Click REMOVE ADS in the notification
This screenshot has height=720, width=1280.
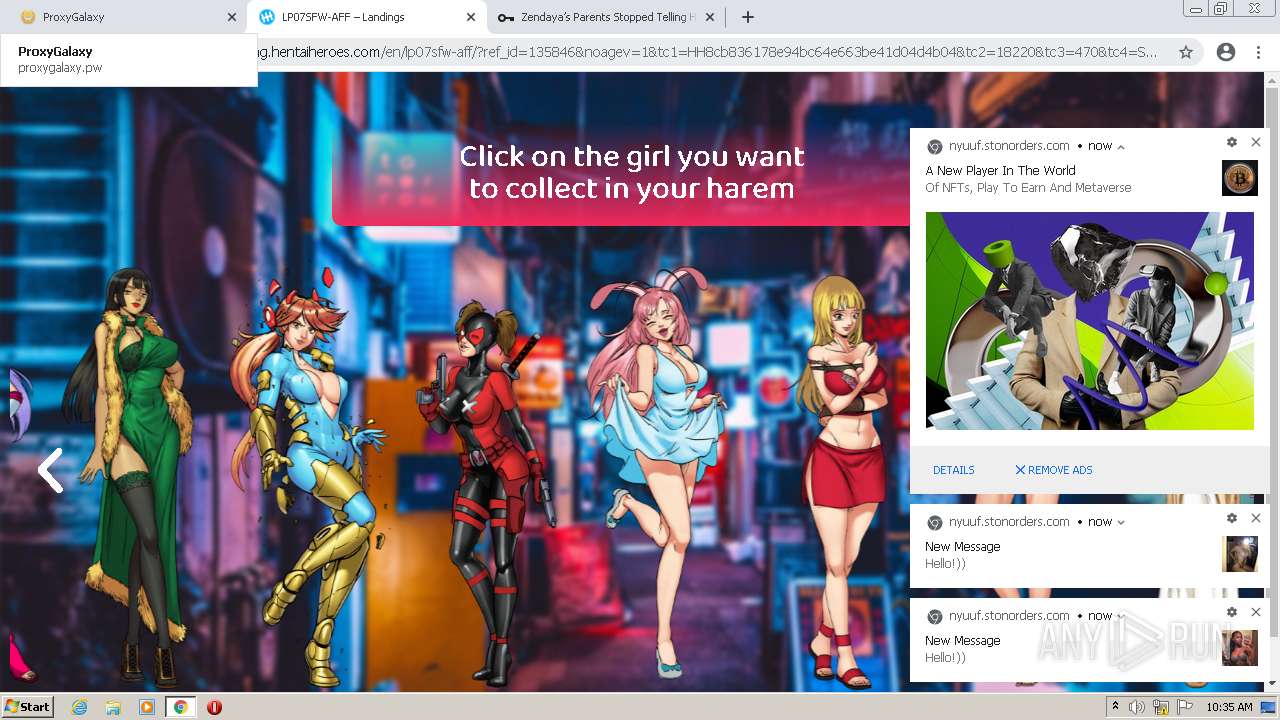tap(1053, 470)
